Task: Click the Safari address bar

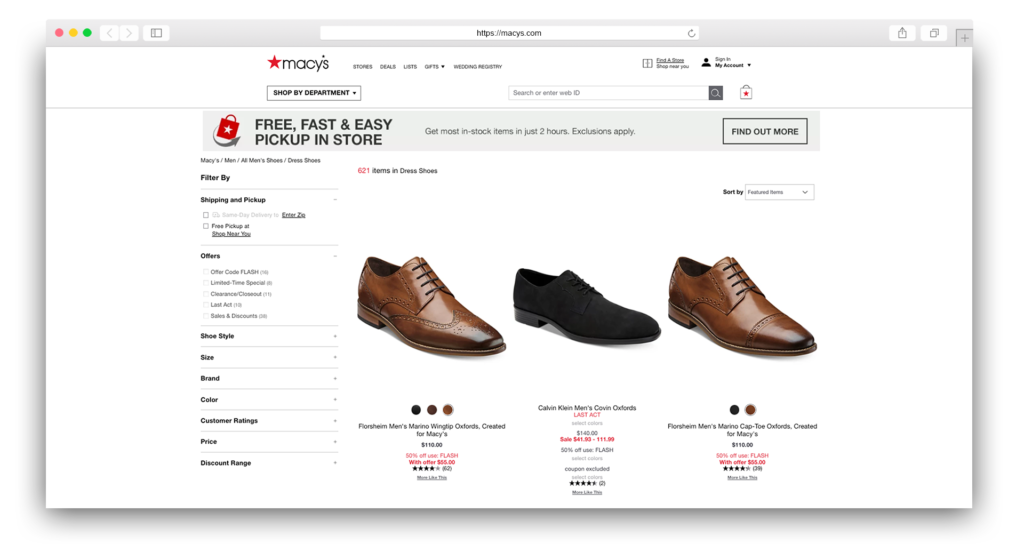Action: click(x=509, y=33)
